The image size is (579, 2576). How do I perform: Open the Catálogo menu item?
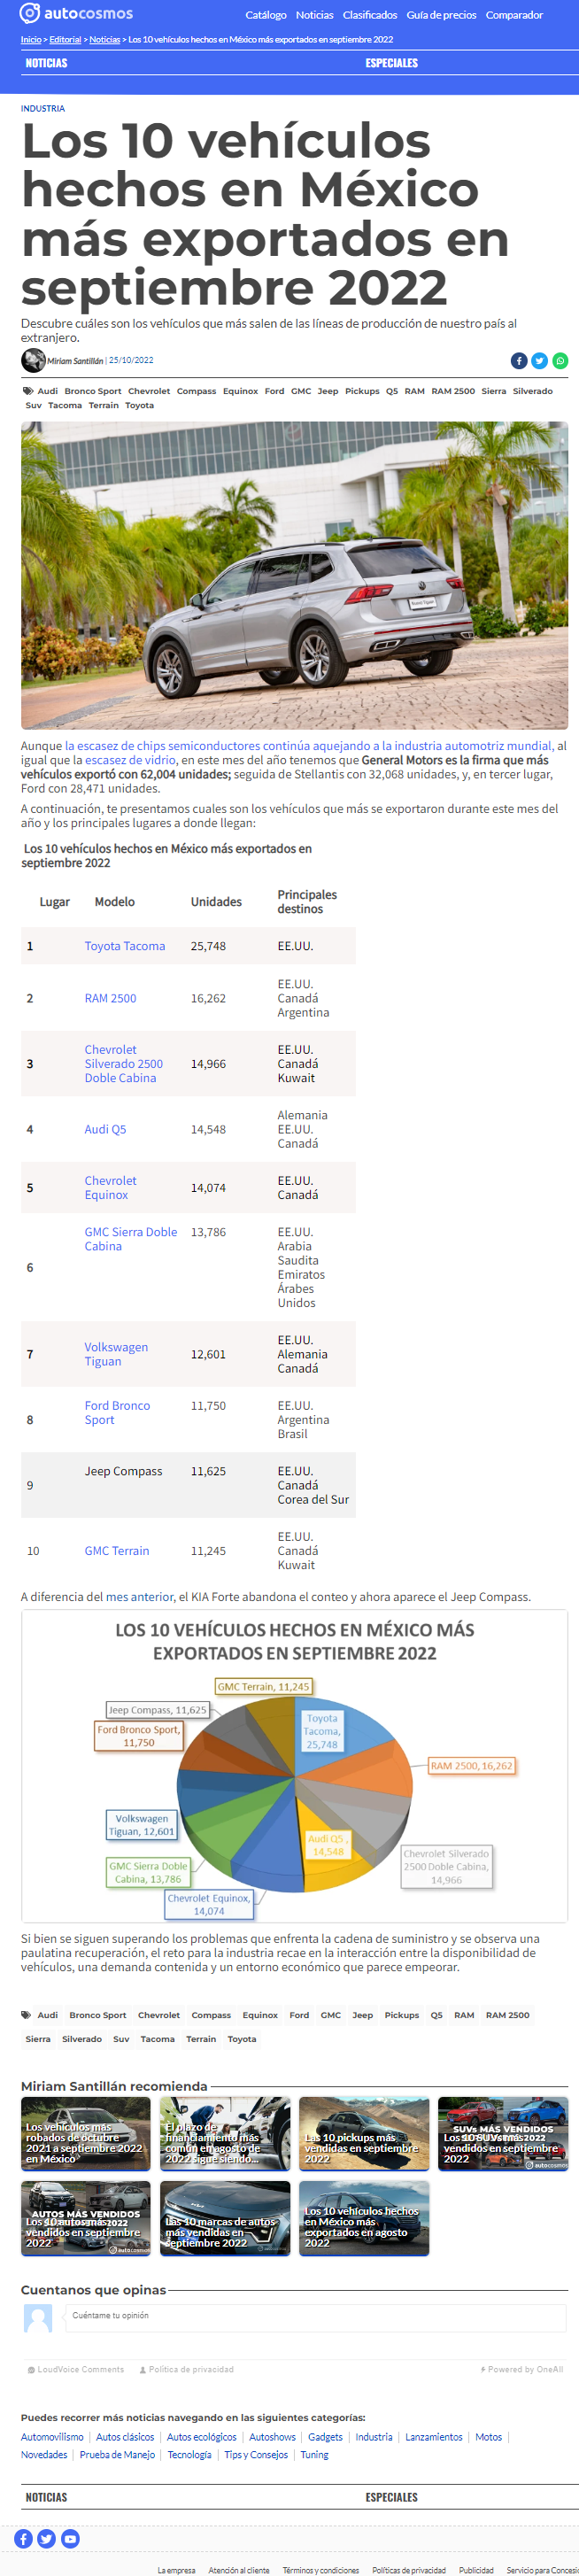click(266, 15)
